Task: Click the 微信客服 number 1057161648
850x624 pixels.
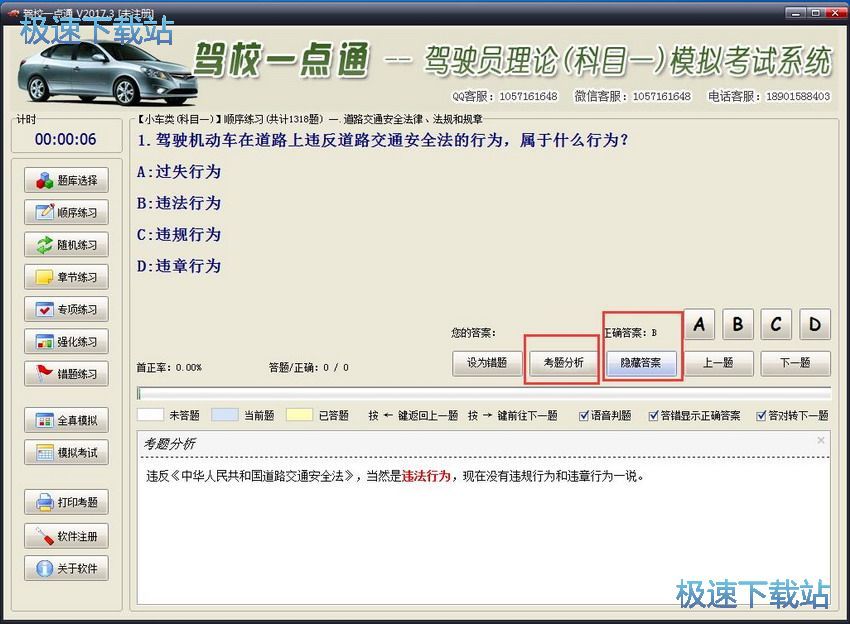Action: click(x=662, y=97)
